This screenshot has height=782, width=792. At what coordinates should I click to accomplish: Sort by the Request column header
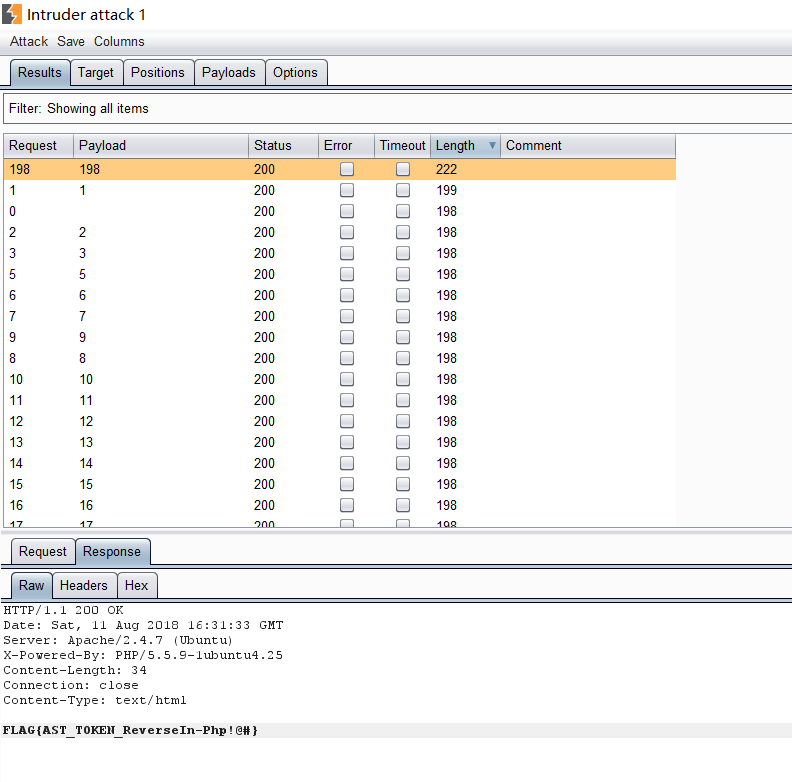pos(38,145)
